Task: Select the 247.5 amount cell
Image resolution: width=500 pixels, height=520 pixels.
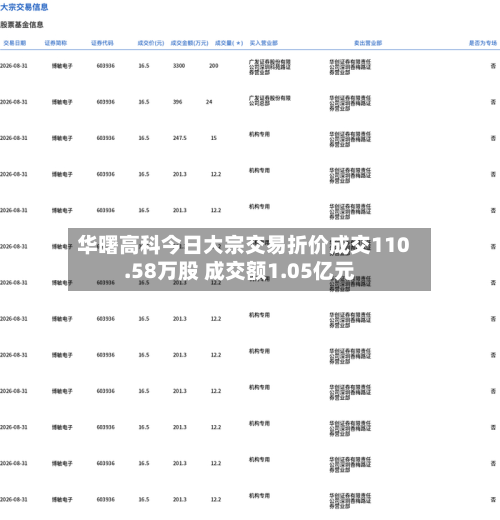Action: point(180,138)
